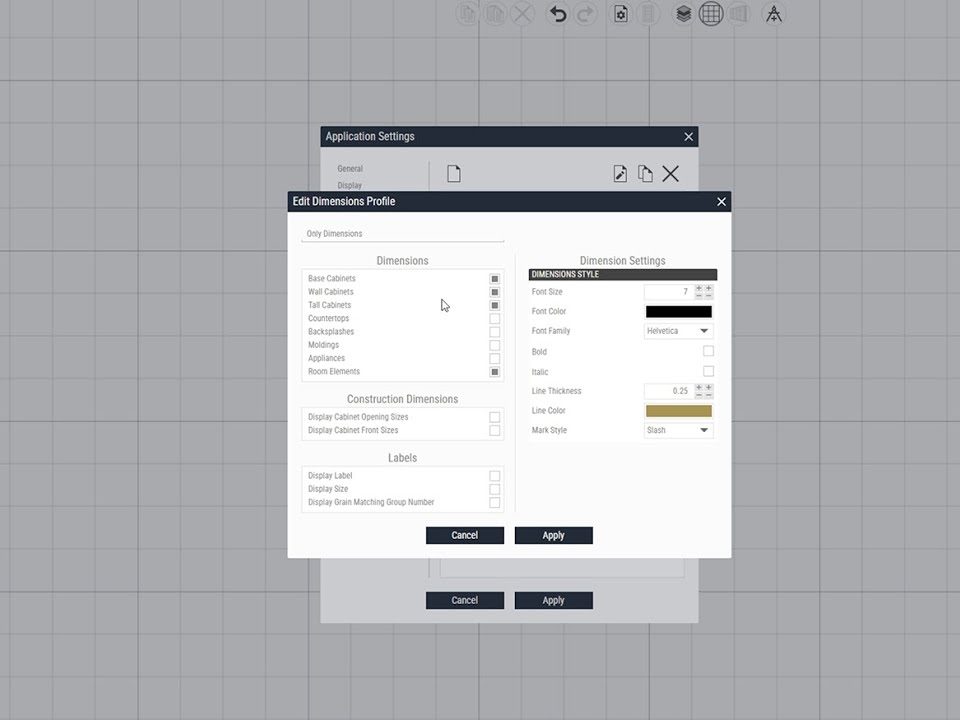Viewport: 960px width, 720px height.
Task: Click the edit profile pencil icon
Action: coord(620,174)
